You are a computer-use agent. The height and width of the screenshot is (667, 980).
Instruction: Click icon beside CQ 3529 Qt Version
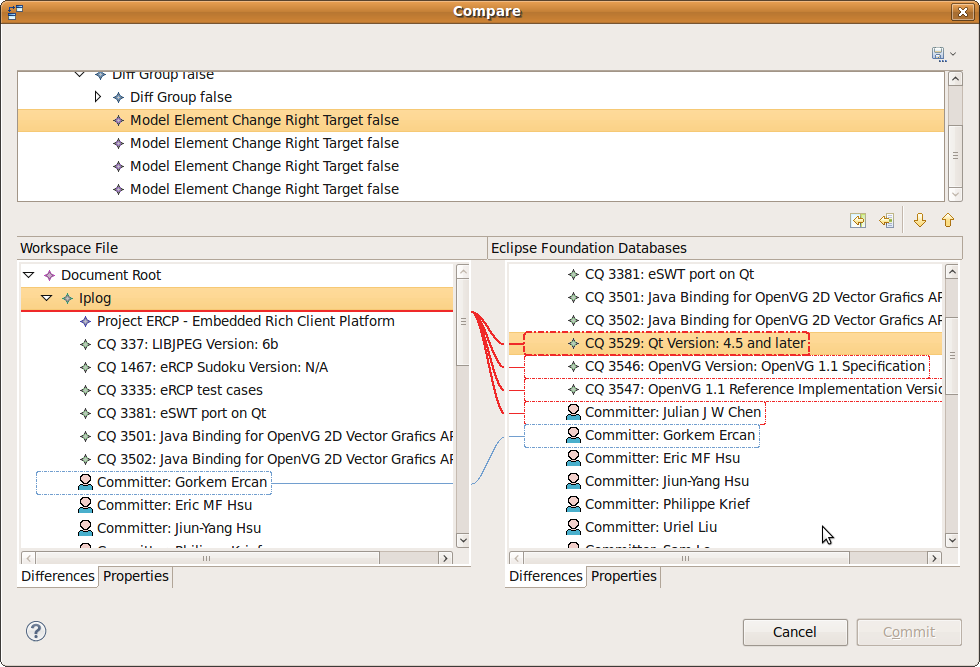pyautogui.click(x=573, y=343)
